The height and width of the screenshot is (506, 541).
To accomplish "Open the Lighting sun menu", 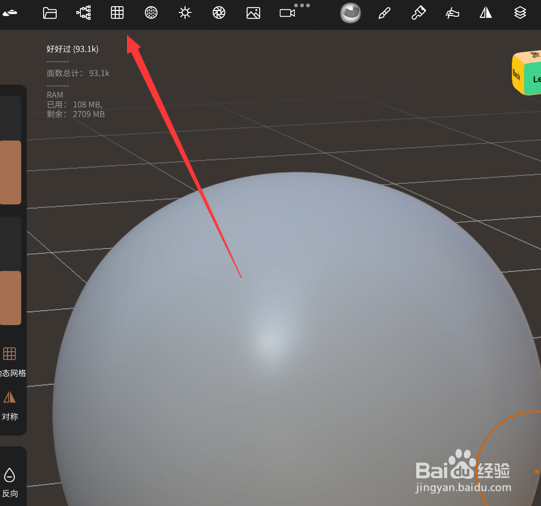I will [185, 13].
